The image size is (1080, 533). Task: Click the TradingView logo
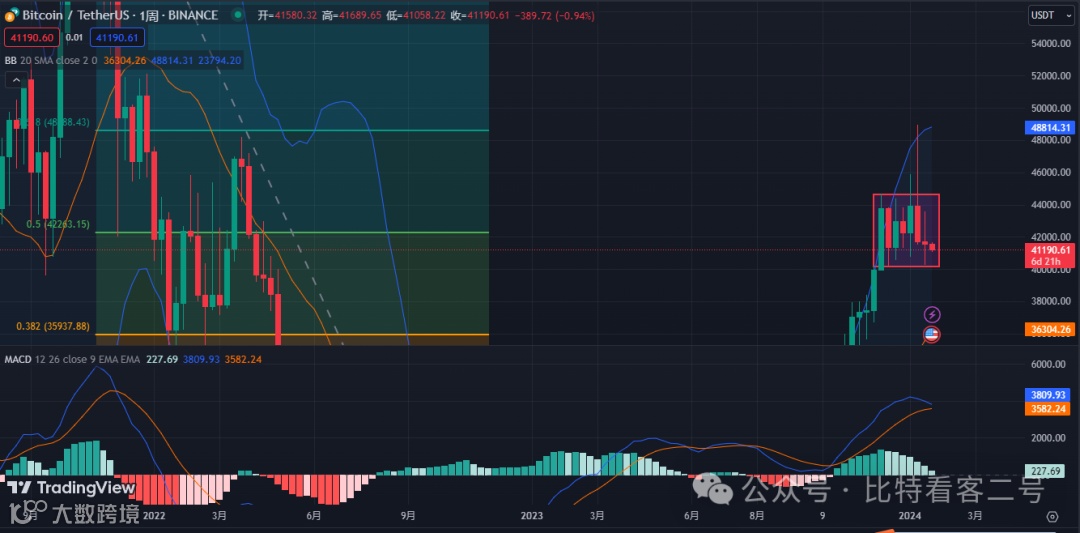pyautogui.click(x=71, y=488)
